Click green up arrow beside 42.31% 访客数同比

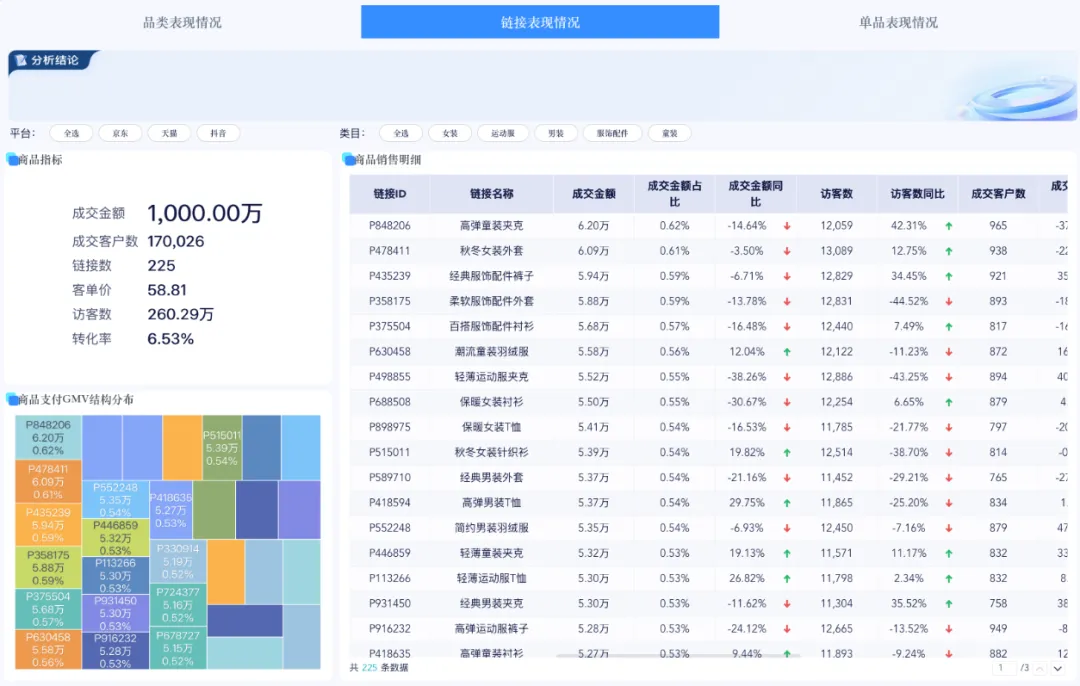point(948,226)
